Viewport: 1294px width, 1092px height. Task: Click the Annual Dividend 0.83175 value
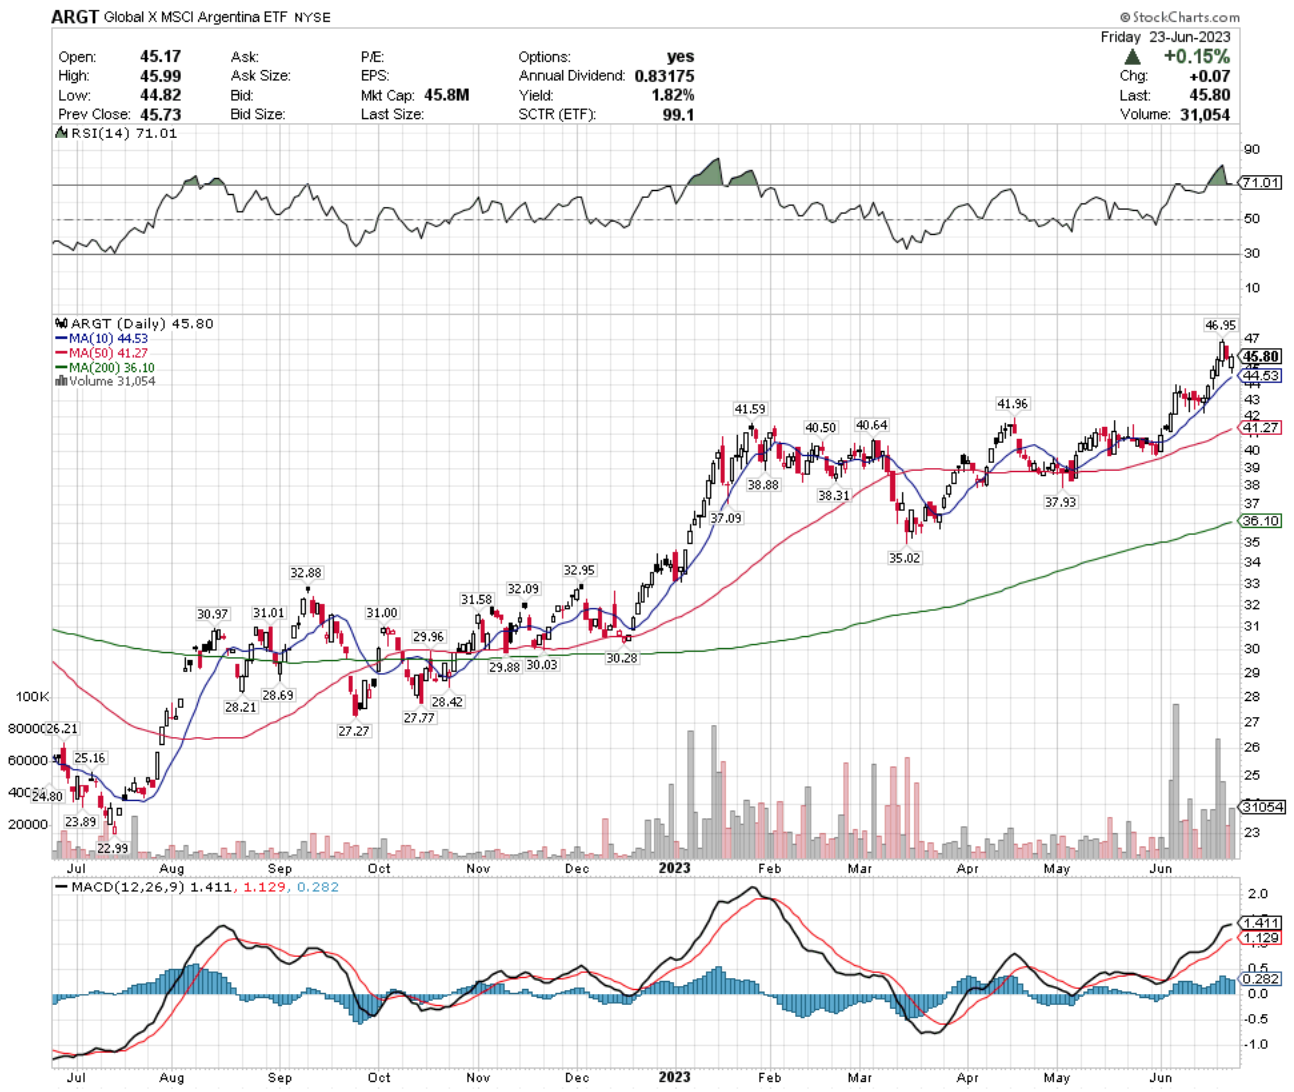[664, 76]
